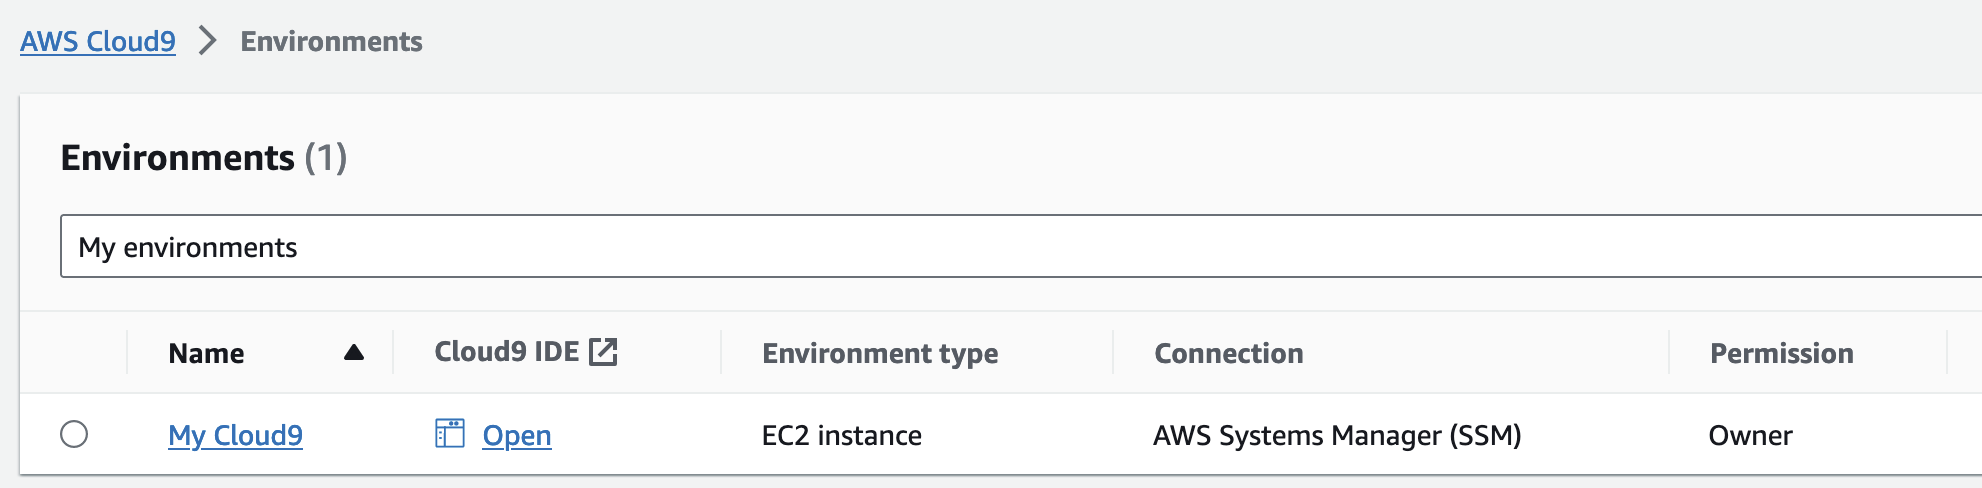Open the My Cloud9 environment link

(x=235, y=435)
